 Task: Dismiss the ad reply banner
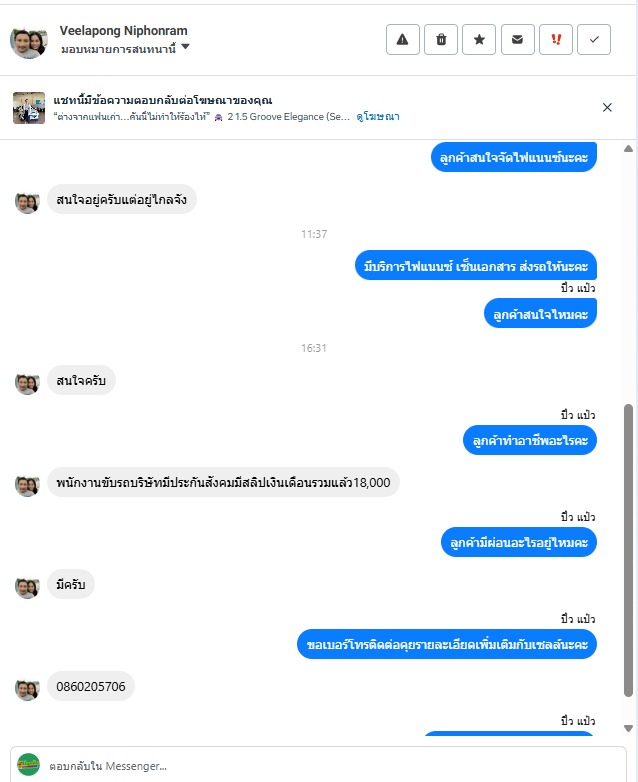[x=607, y=107]
